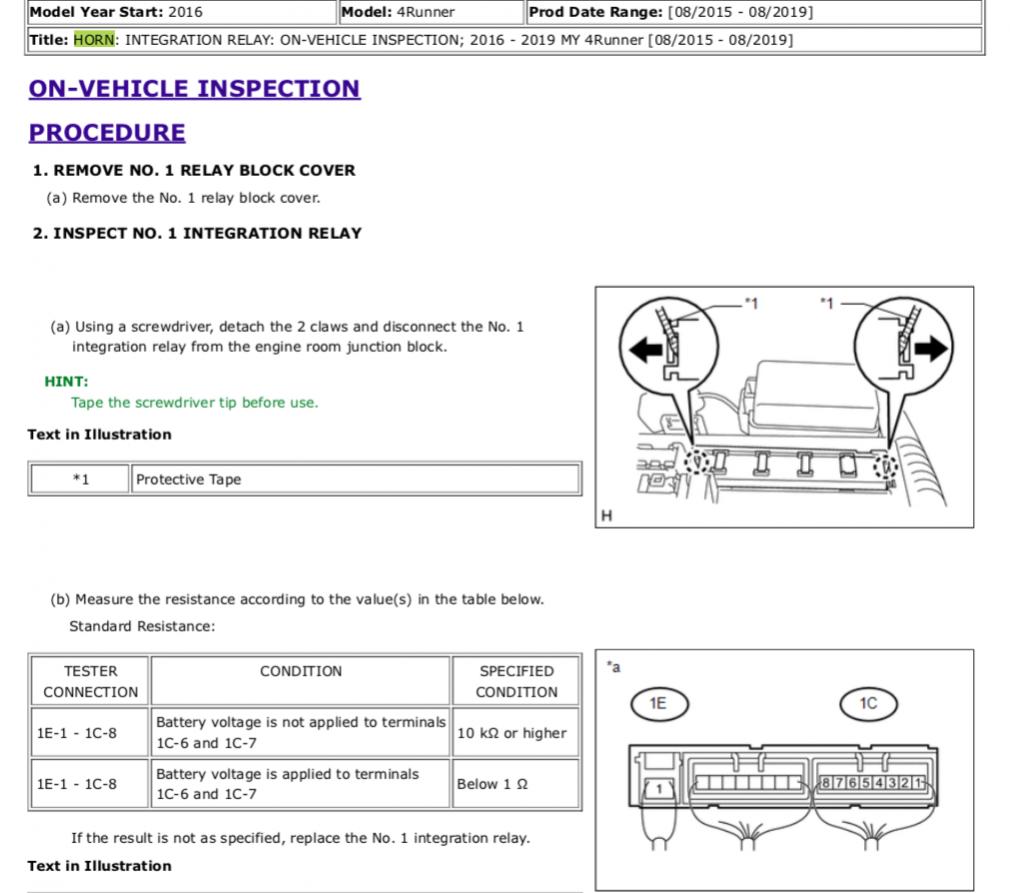Click the Prod Date Range header cell
Viewport: 1010px width, 893px height.
754,12
